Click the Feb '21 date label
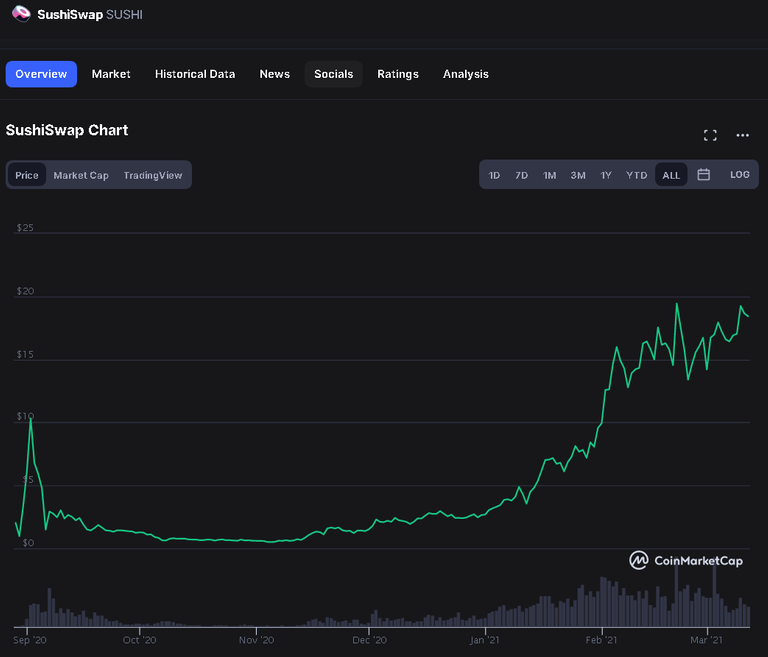768x657 pixels. (x=601, y=640)
